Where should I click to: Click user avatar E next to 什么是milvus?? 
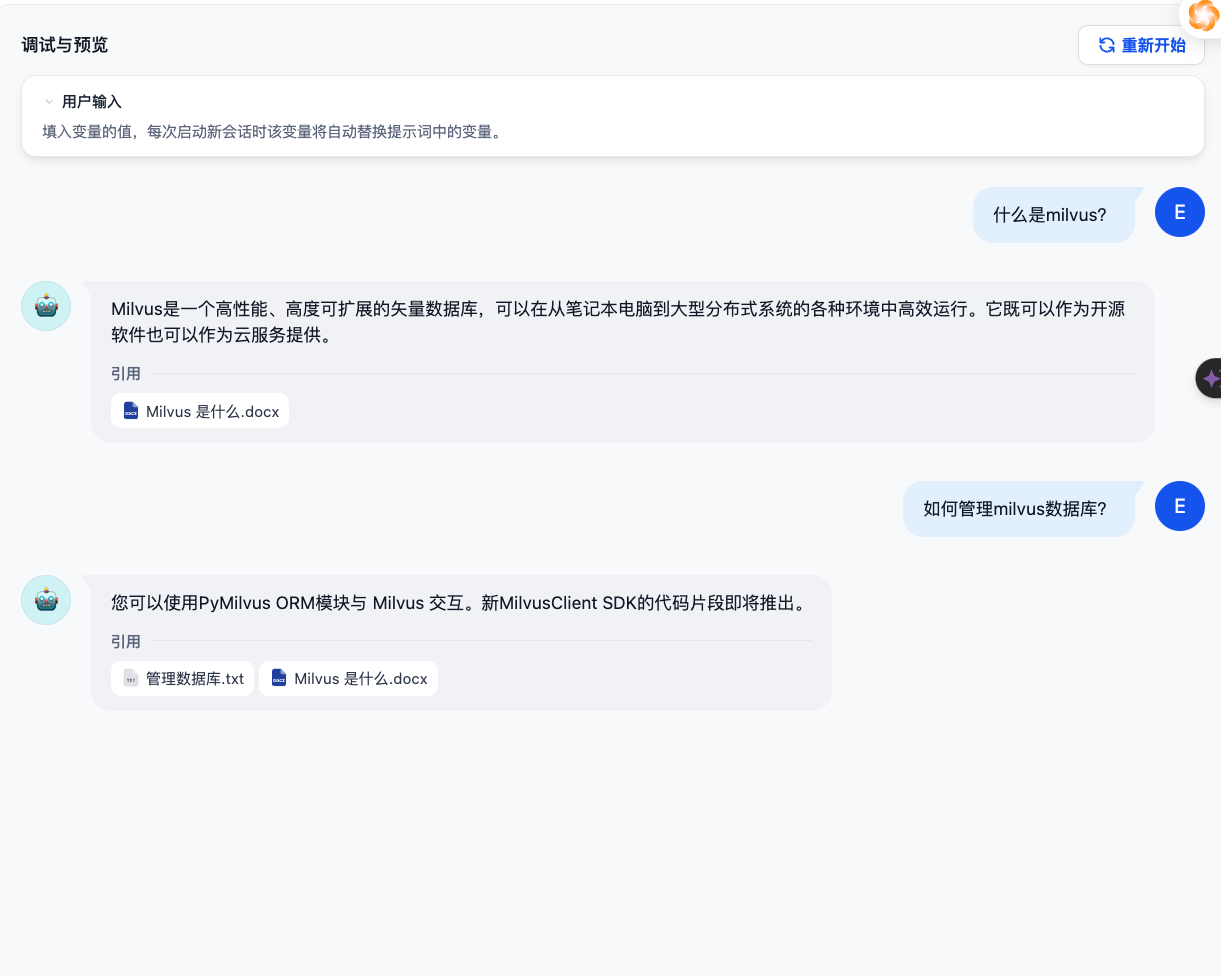pyautogui.click(x=1180, y=212)
